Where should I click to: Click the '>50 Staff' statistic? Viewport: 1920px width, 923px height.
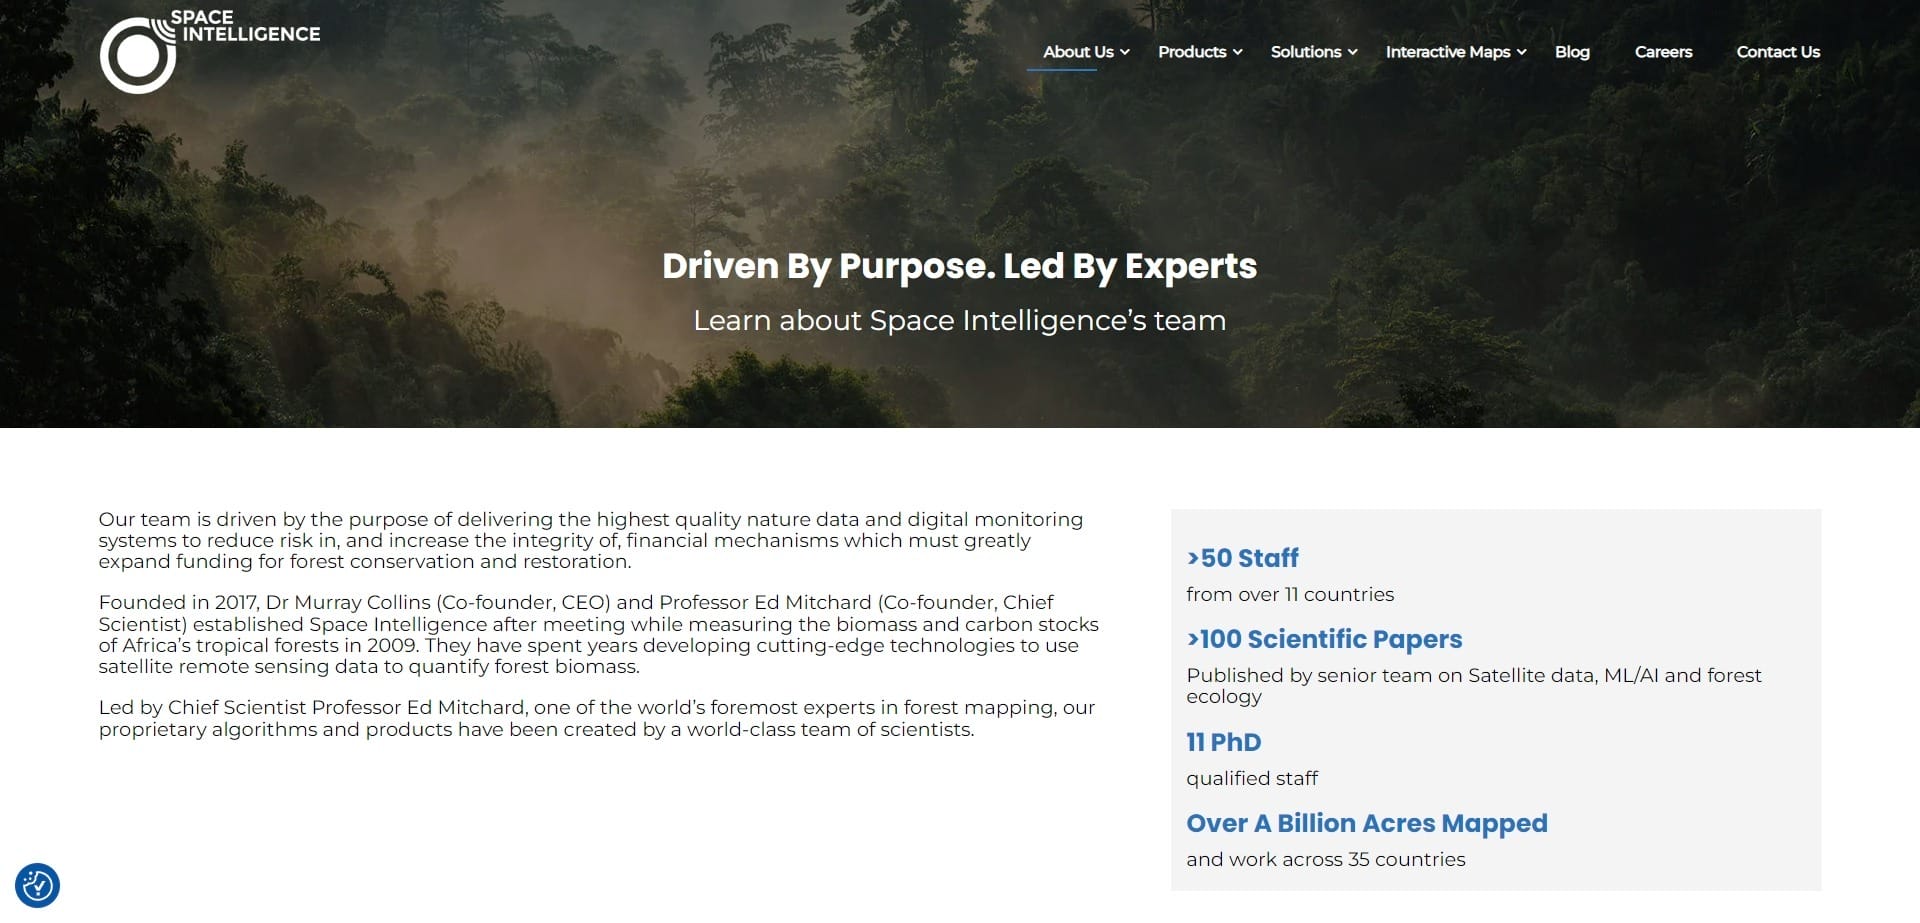click(x=1242, y=558)
